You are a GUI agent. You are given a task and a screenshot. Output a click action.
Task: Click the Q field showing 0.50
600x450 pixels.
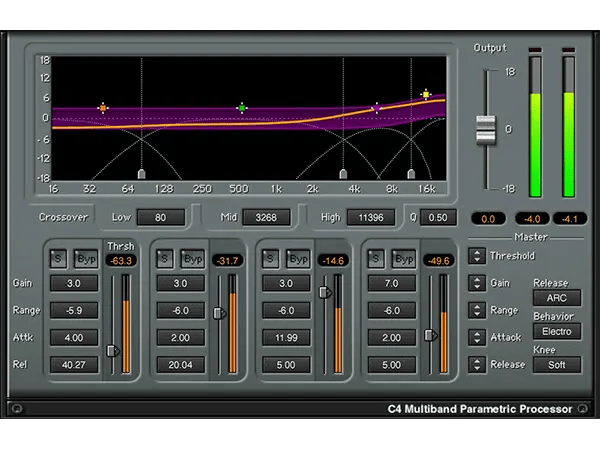click(x=438, y=217)
